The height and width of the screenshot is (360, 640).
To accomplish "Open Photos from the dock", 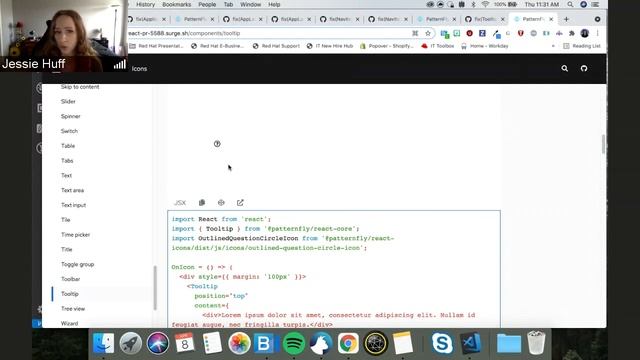I will (239, 343).
